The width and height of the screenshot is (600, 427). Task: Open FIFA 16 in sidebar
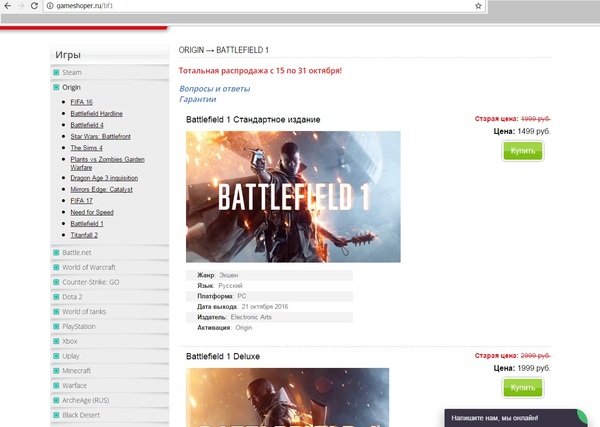[x=83, y=102]
